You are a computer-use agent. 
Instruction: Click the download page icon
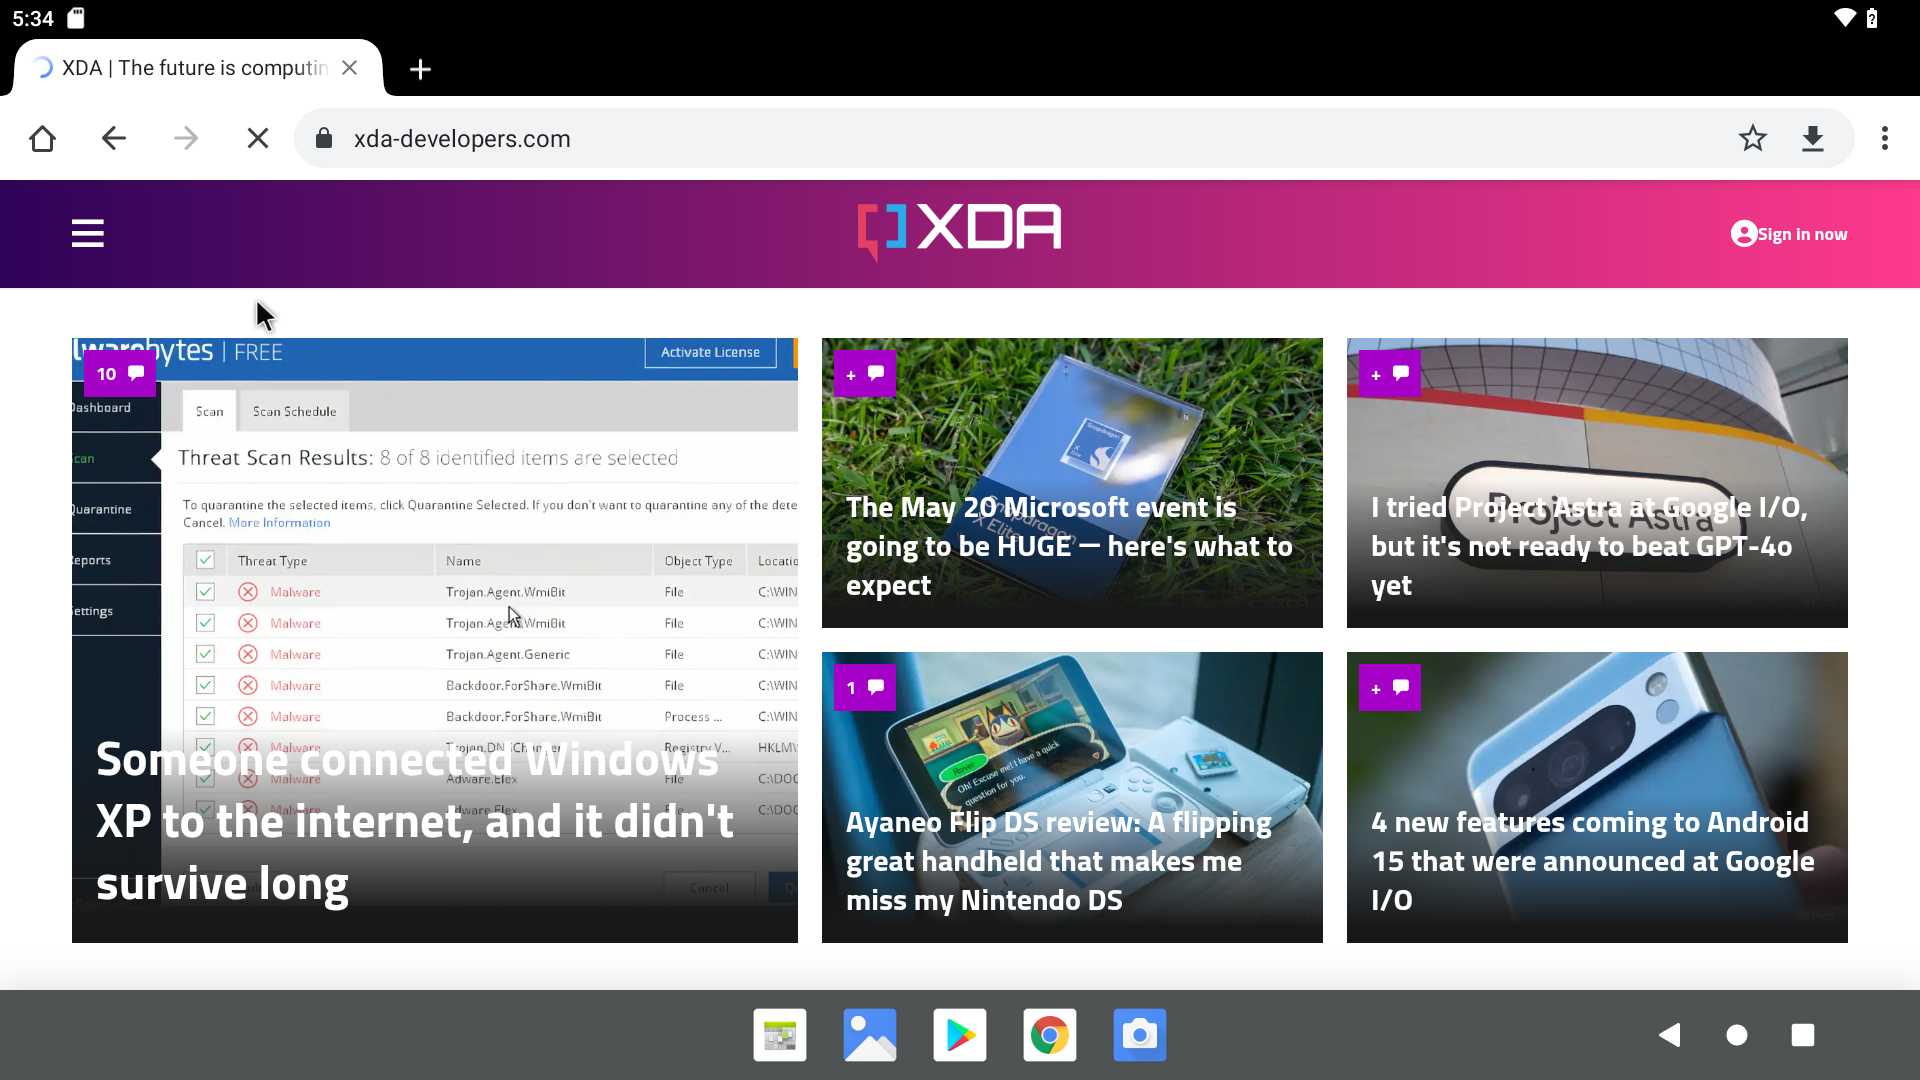1813,138
